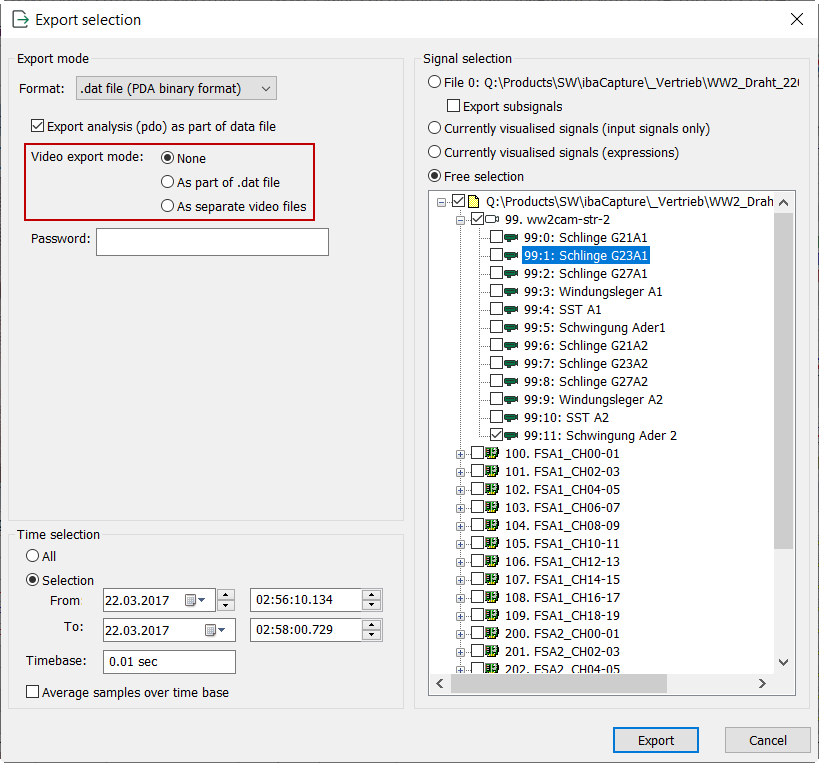The height and width of the screenshot is (763, 819).
Task: Click the file icon at the tree root
Action: 475,202
